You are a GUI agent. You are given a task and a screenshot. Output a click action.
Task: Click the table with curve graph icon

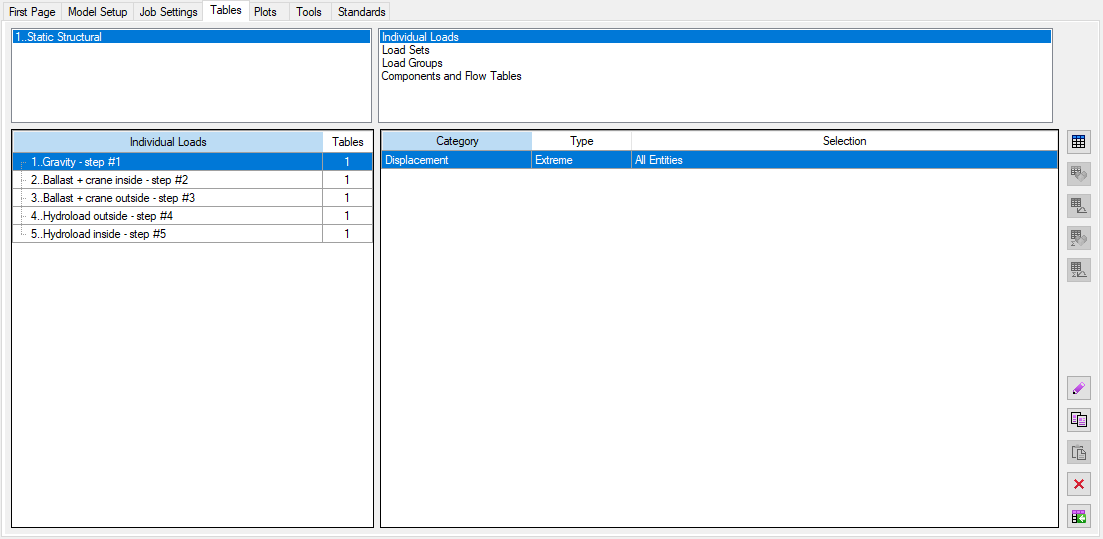(1078, 206)
